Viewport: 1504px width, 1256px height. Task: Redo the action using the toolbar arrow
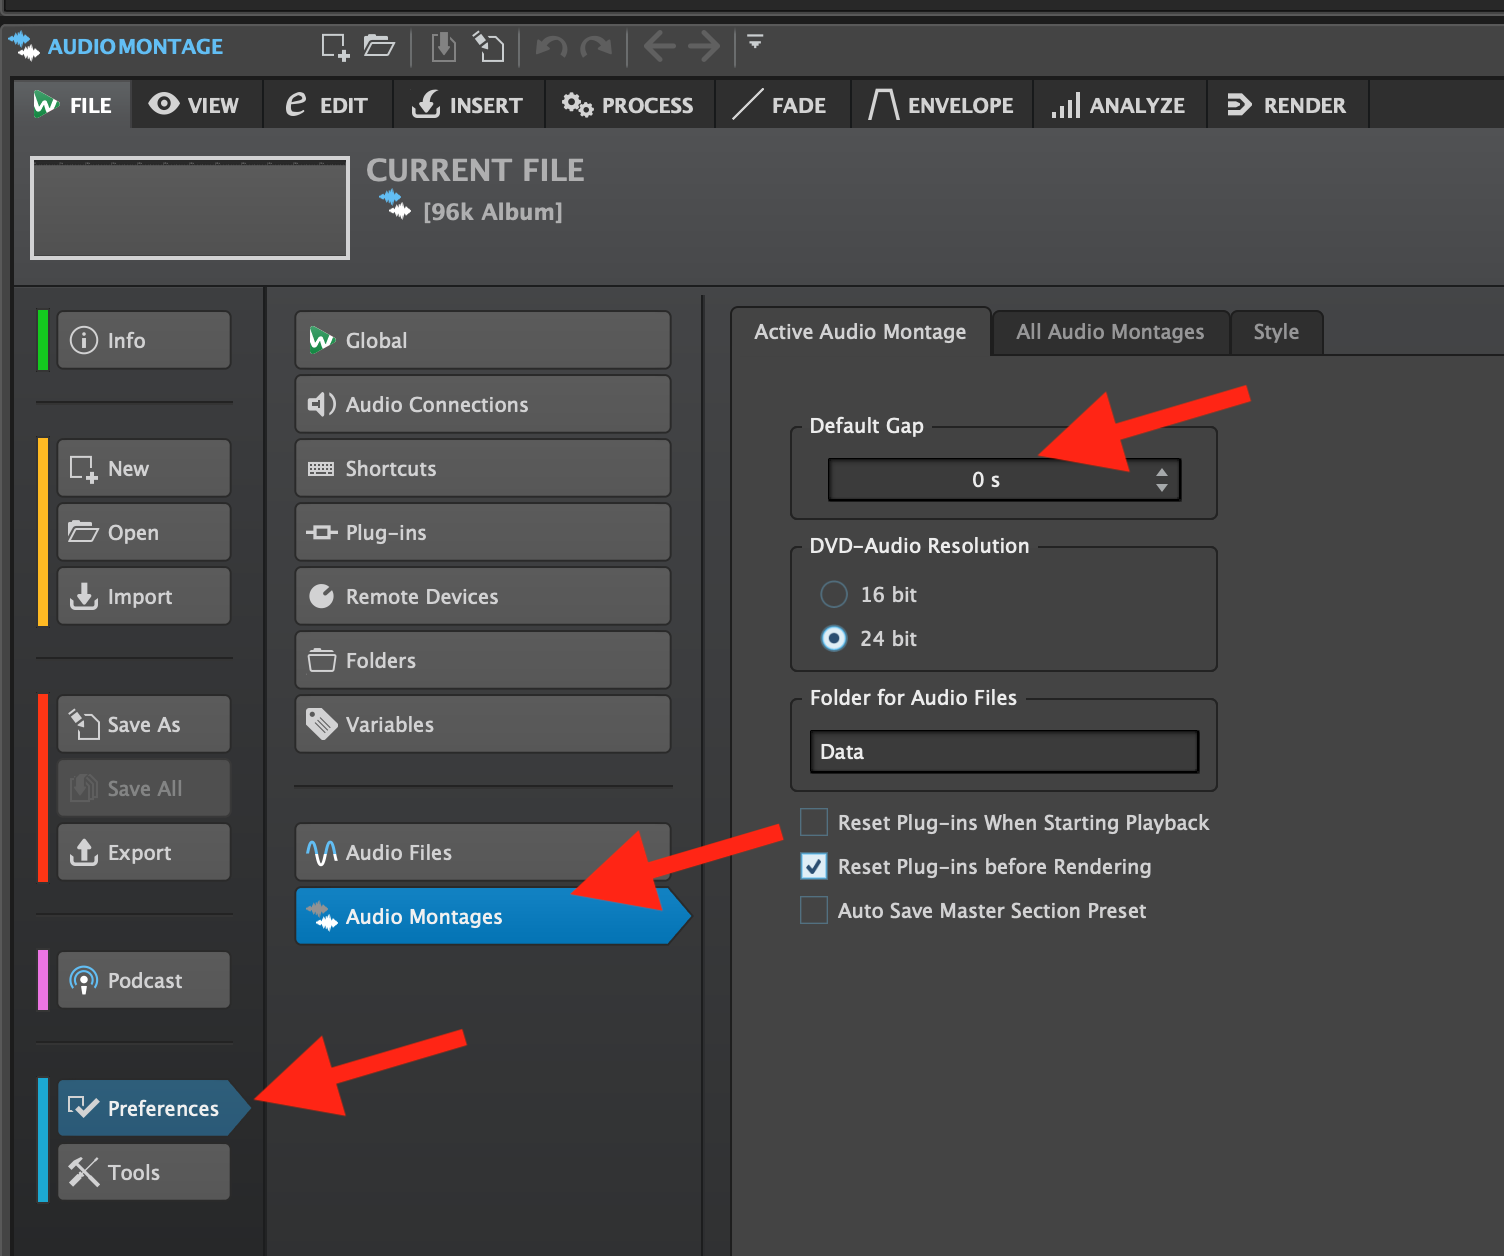[596, 47]
